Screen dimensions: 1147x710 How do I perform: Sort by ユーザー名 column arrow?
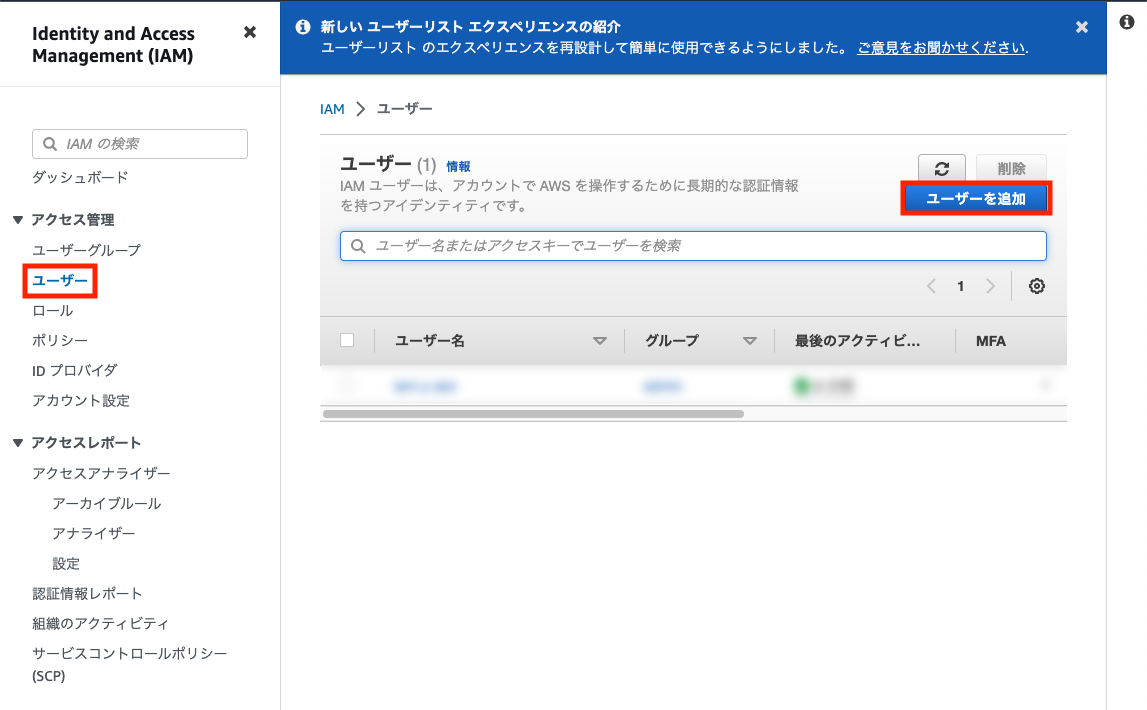(x=600, y=341)
